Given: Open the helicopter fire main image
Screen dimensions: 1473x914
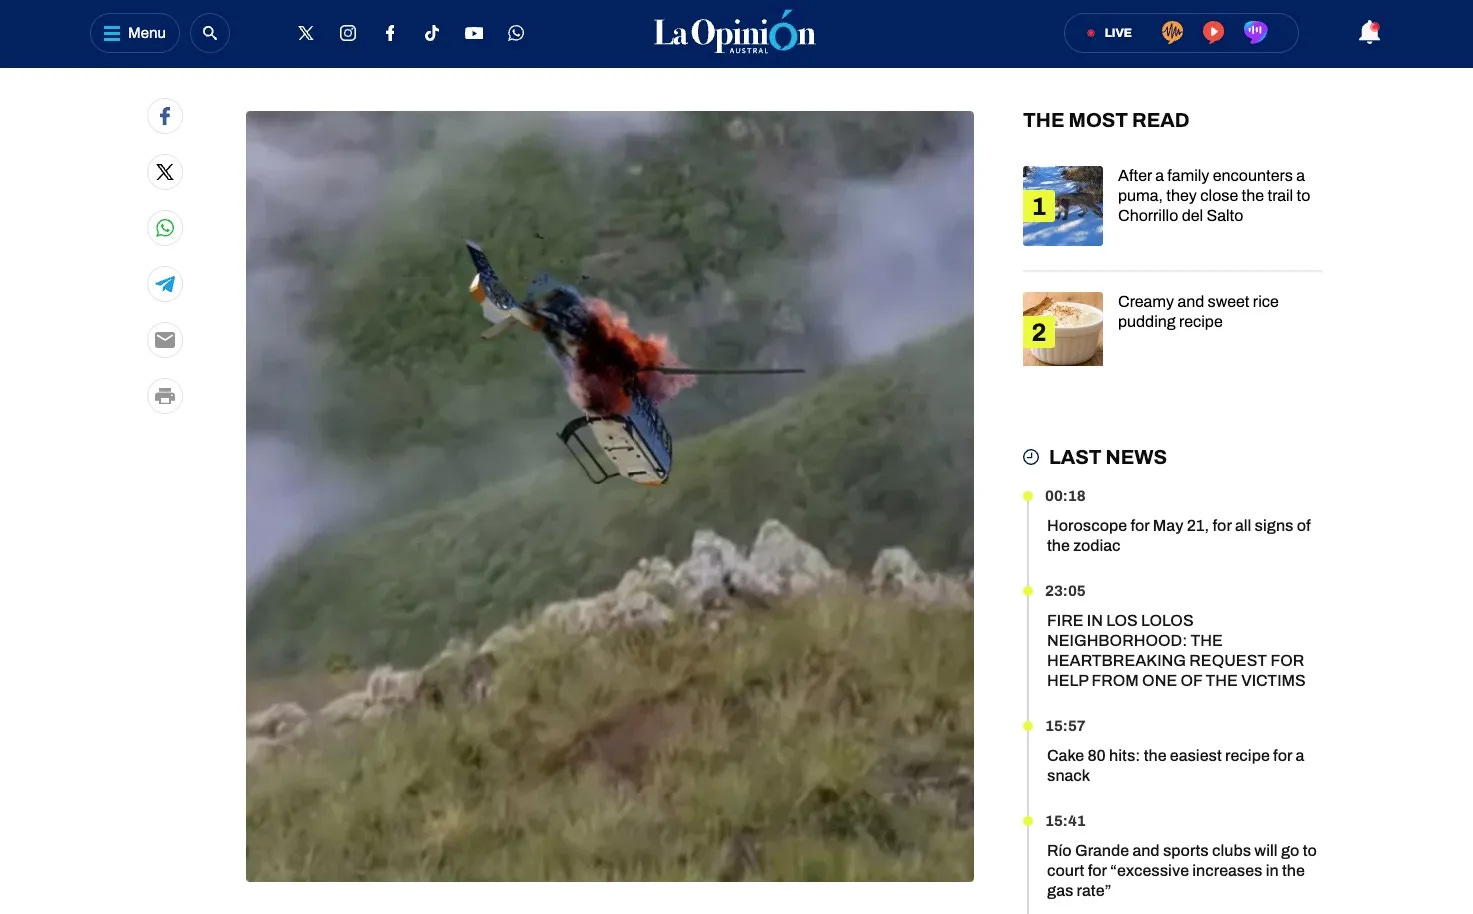Looking at the screenshot, I should pos(610,496).
